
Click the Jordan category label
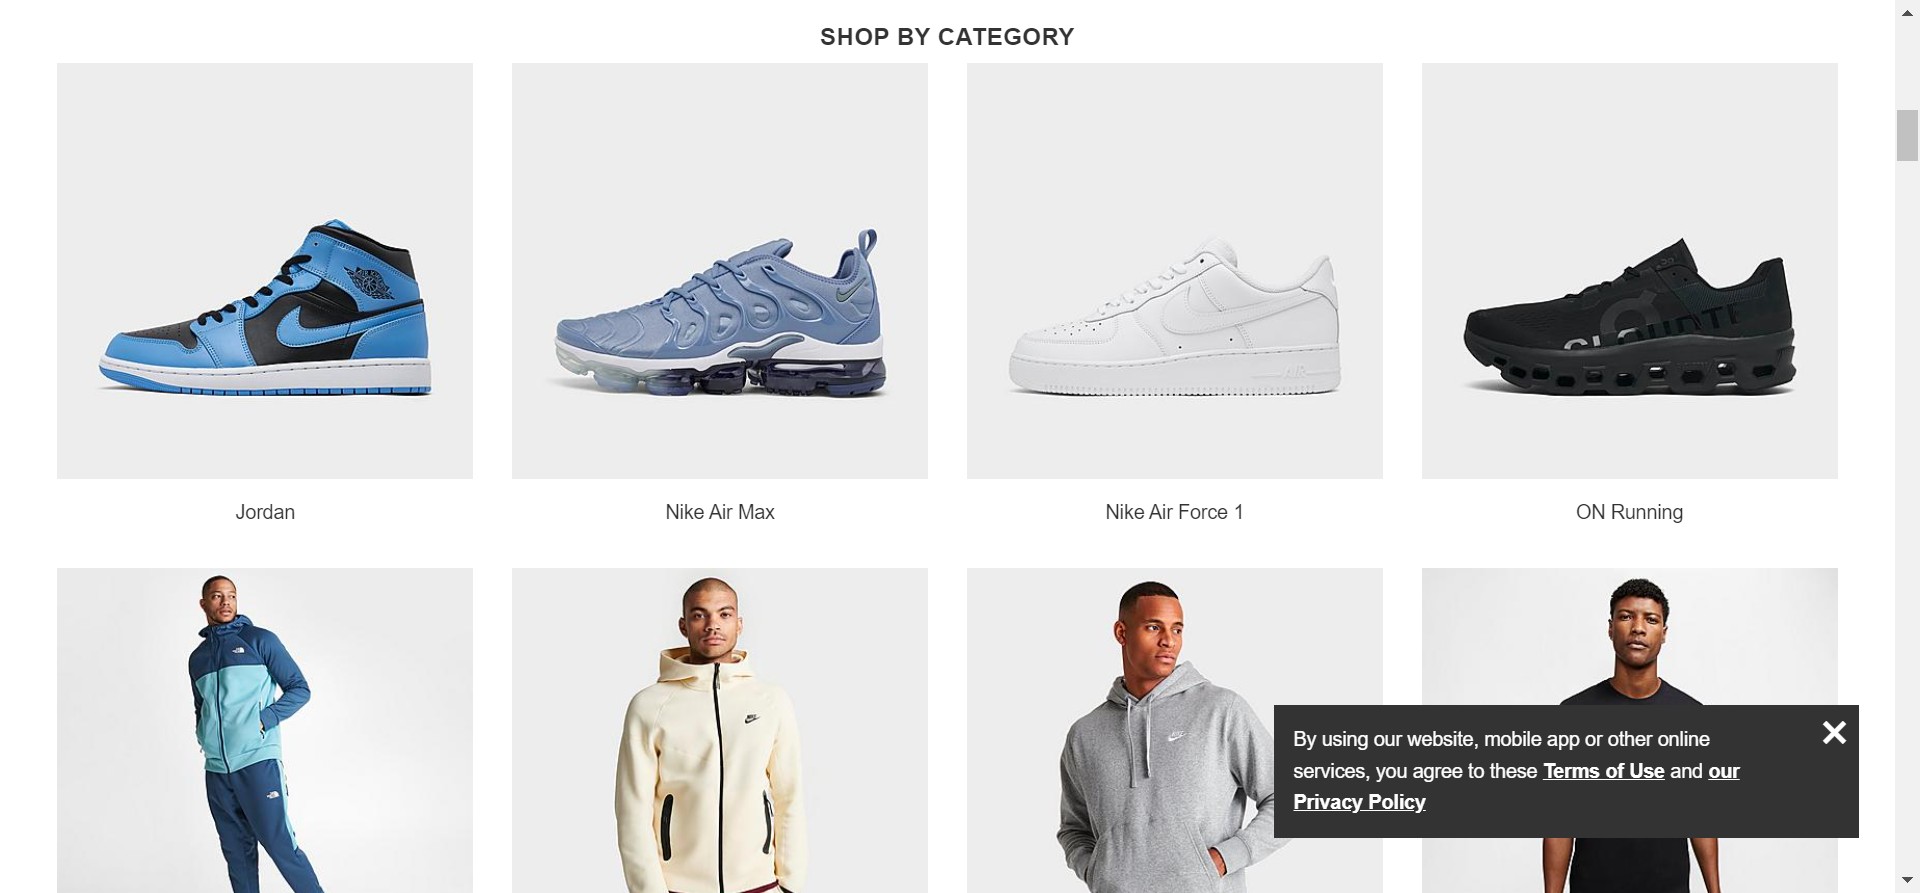click(x=265, y=512)
